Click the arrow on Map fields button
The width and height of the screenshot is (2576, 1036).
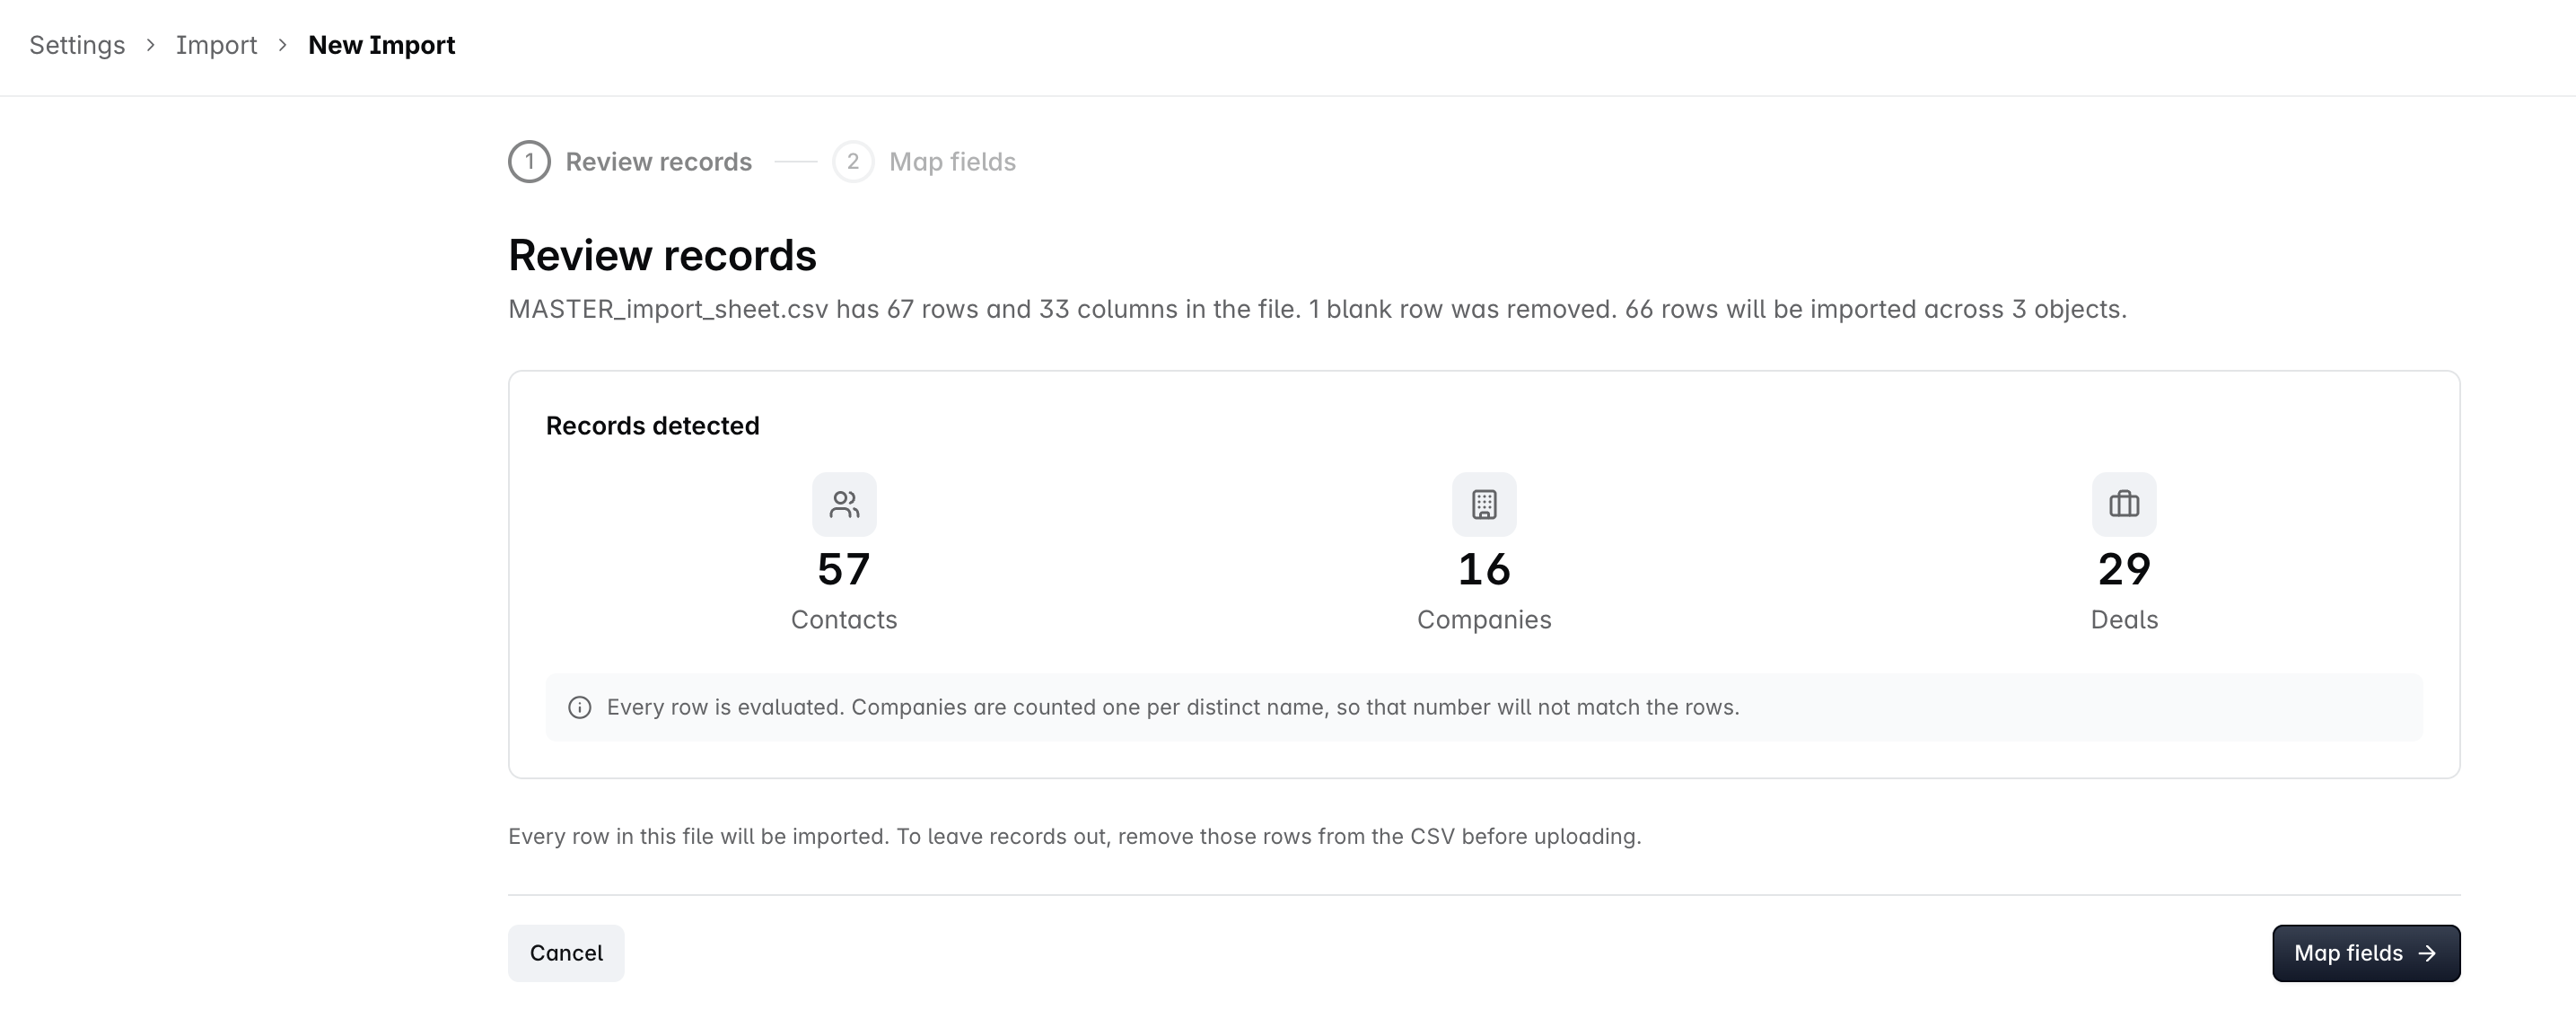point(2427,953)
